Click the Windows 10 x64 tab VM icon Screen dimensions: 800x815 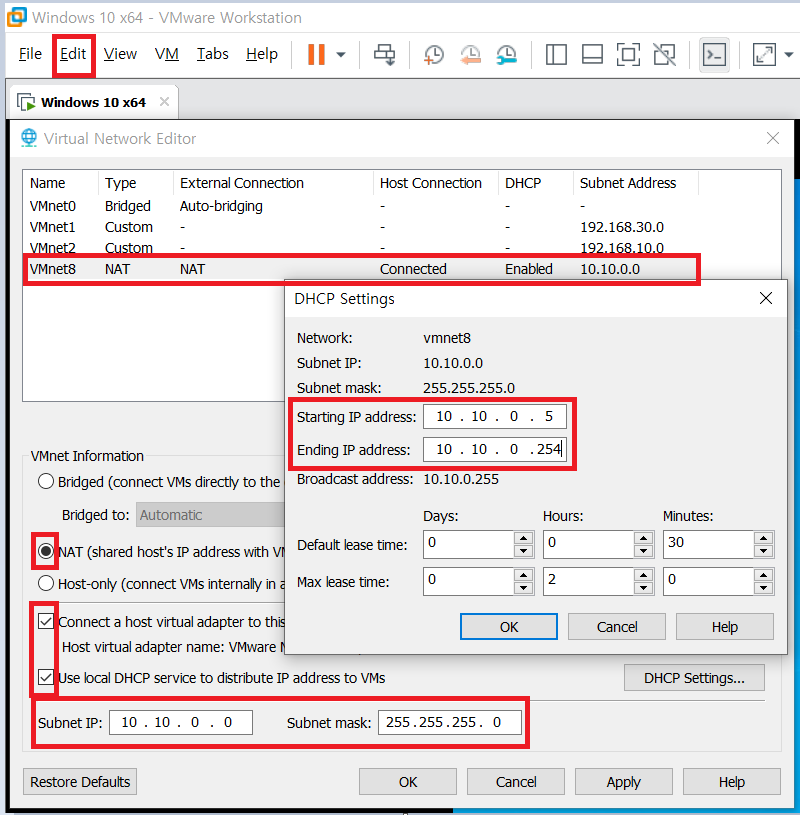click(26, 102)
